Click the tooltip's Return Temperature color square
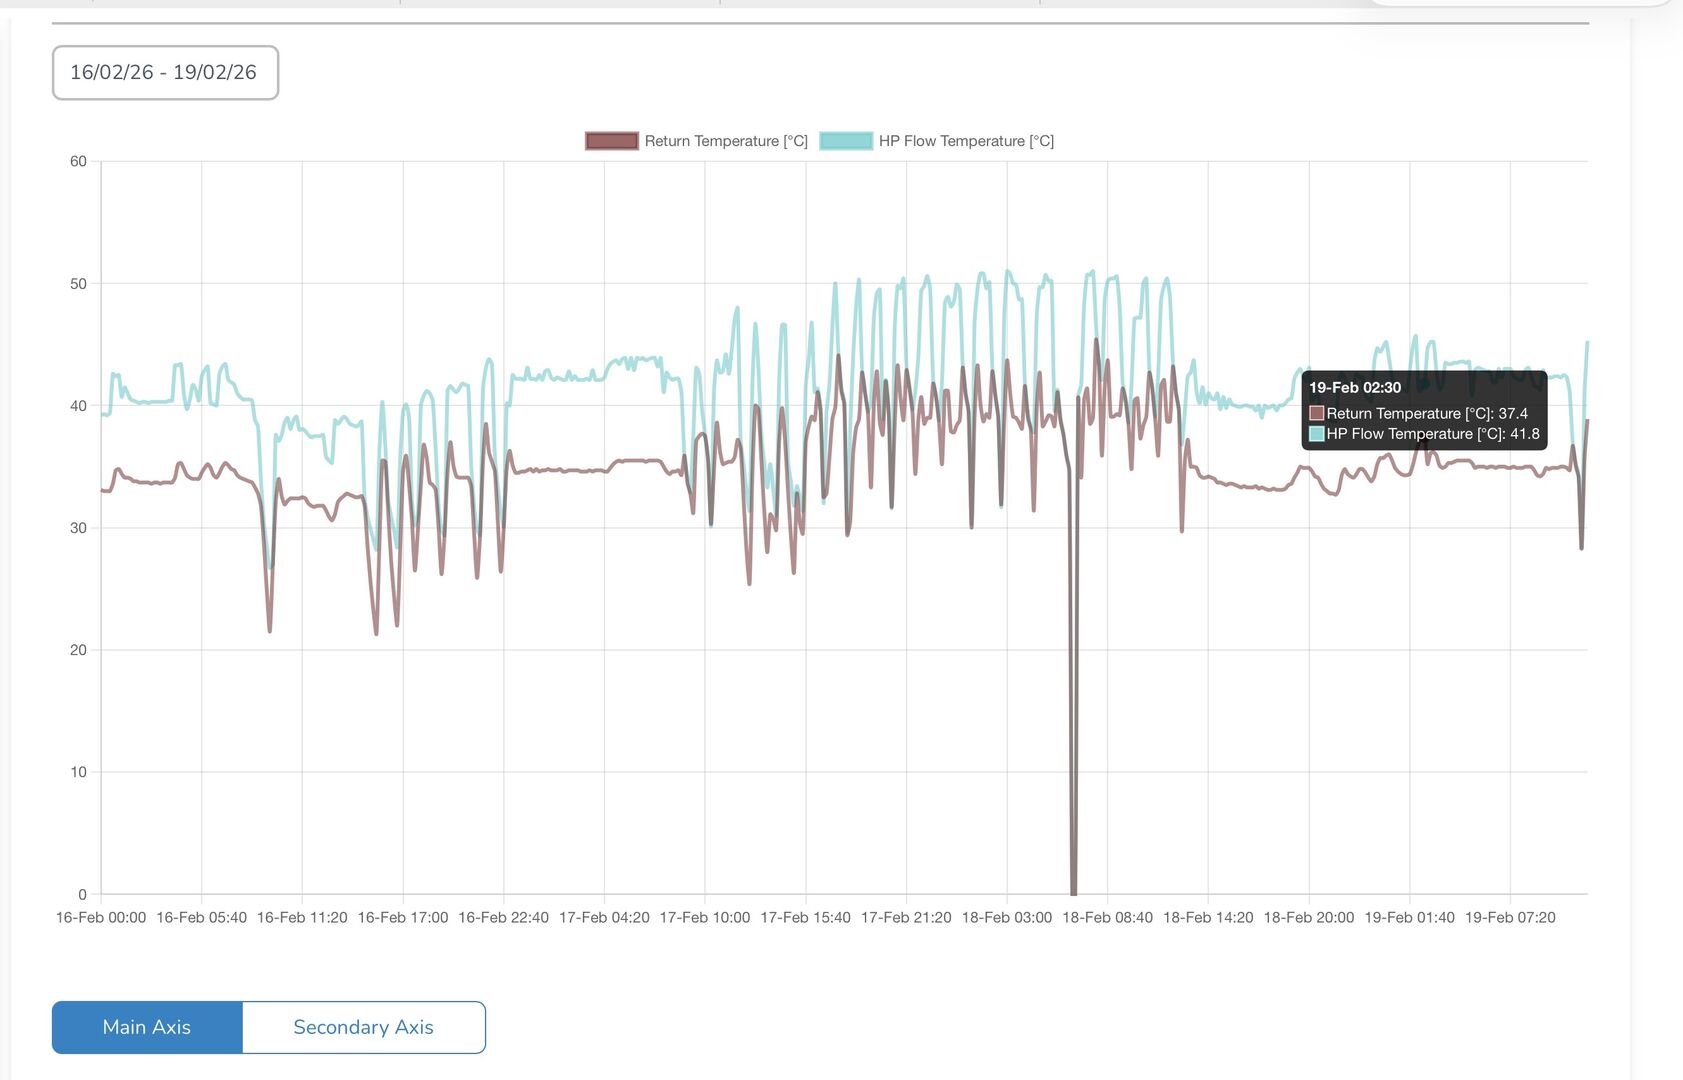 [1317, 413]
